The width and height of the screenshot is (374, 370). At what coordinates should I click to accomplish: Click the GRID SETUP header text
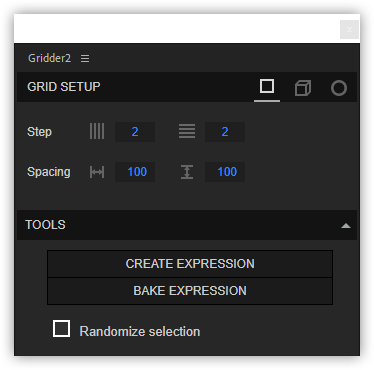(64, 87)
